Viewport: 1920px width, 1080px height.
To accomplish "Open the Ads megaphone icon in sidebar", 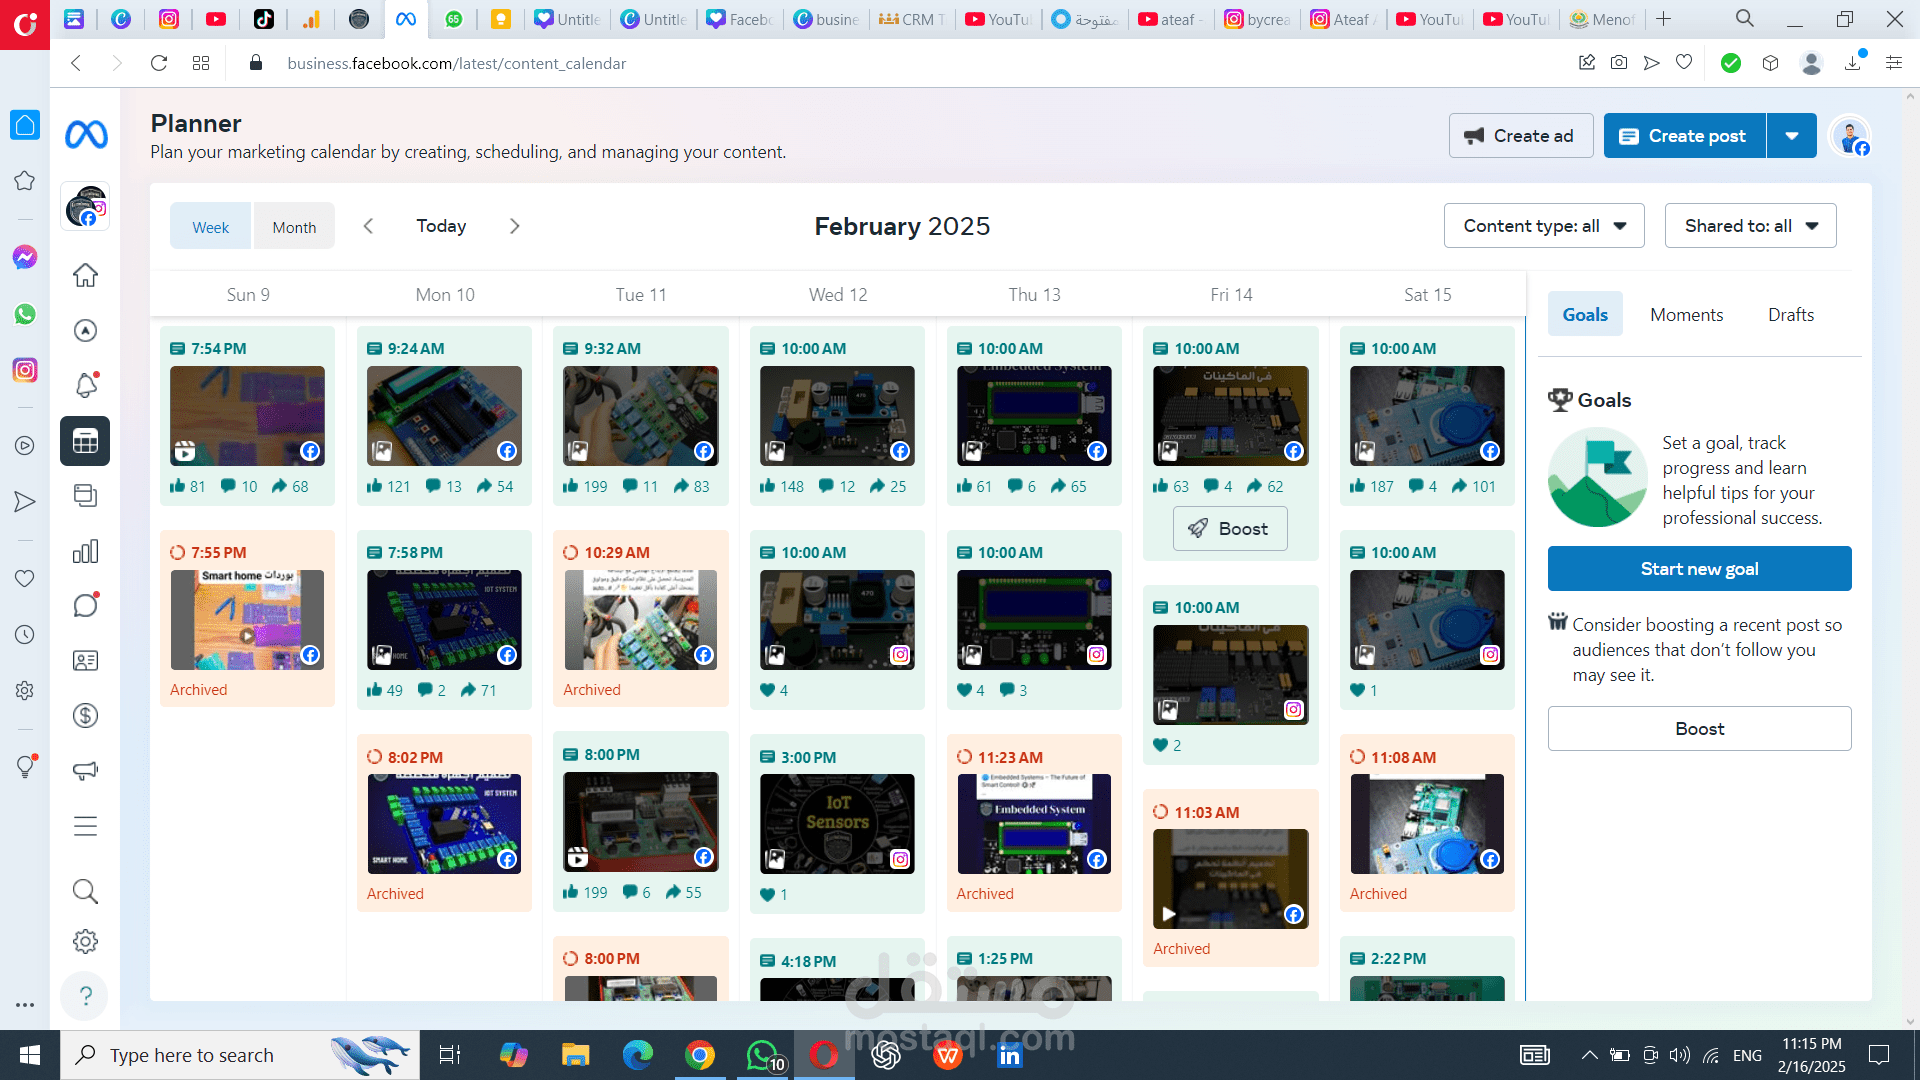I will pos(85,770).
